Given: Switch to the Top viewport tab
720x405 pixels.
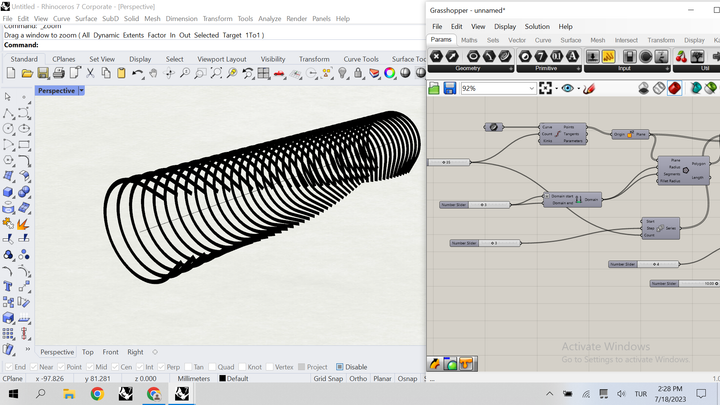Looking at the screenshot, I should tap(88, 352).
